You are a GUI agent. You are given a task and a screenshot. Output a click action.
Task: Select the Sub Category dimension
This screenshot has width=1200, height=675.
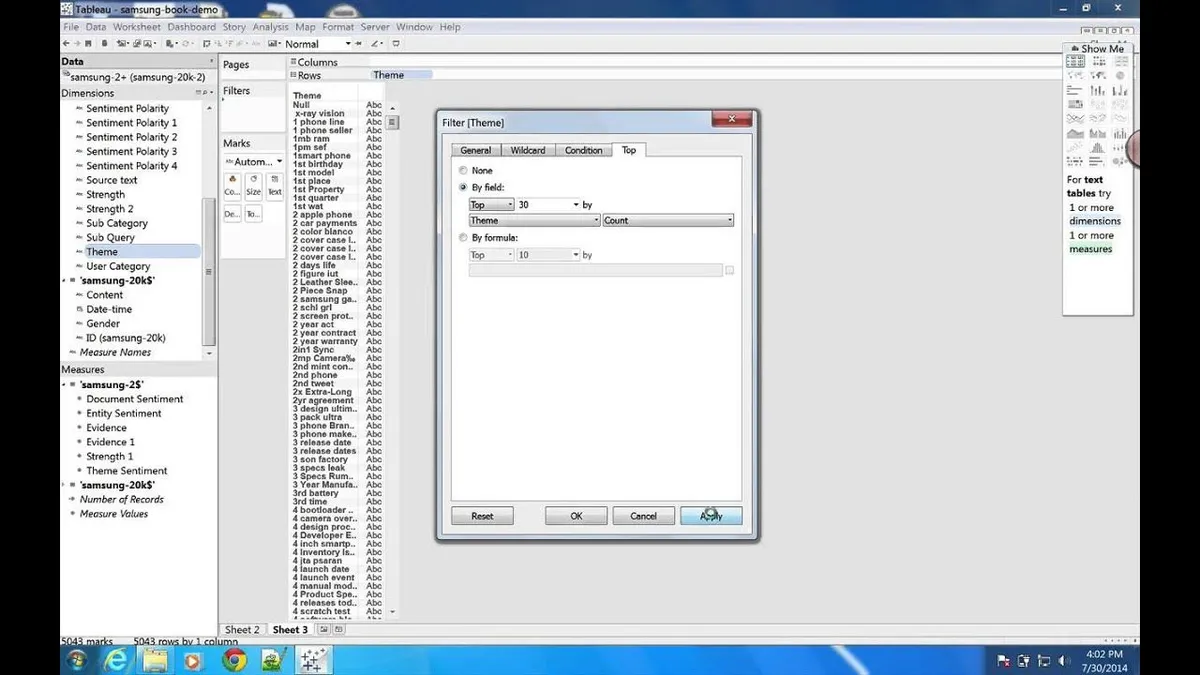click(x=116, y=223)
